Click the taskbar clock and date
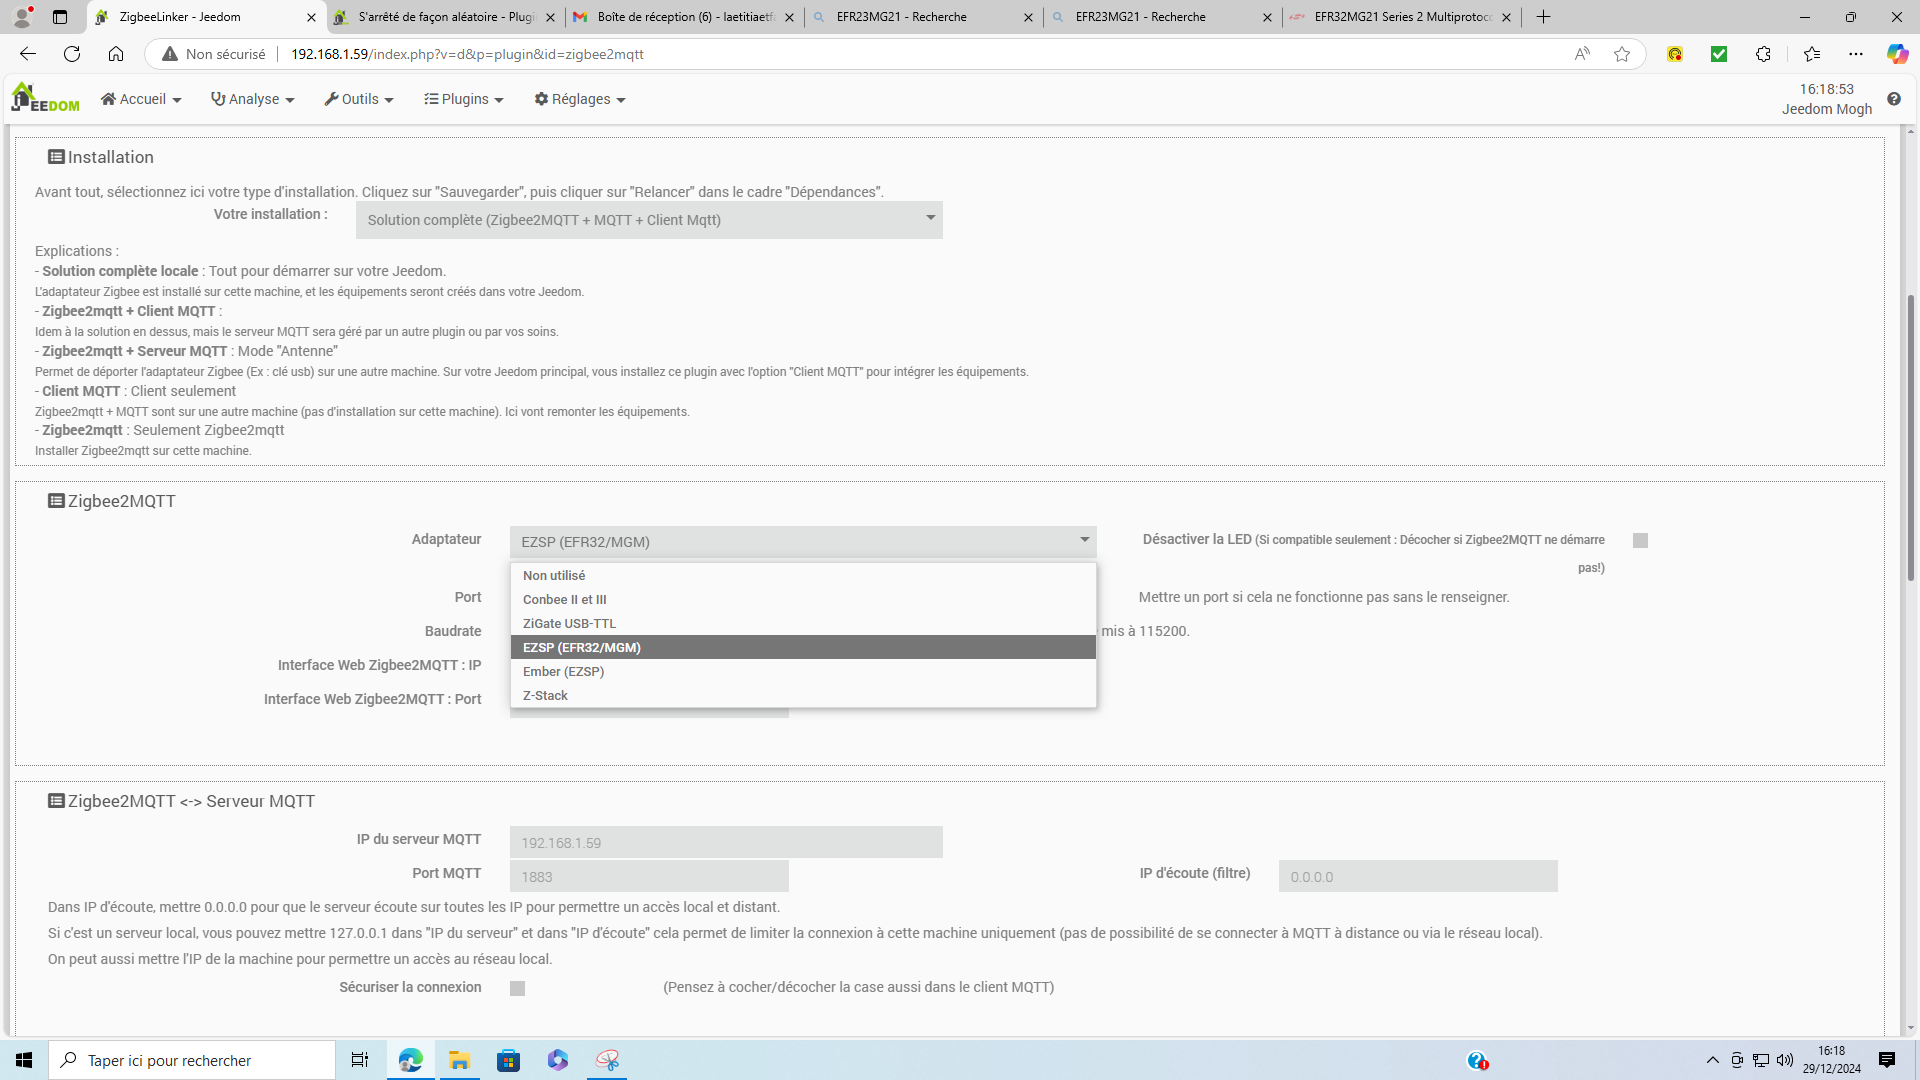 coord(1832,1060)
